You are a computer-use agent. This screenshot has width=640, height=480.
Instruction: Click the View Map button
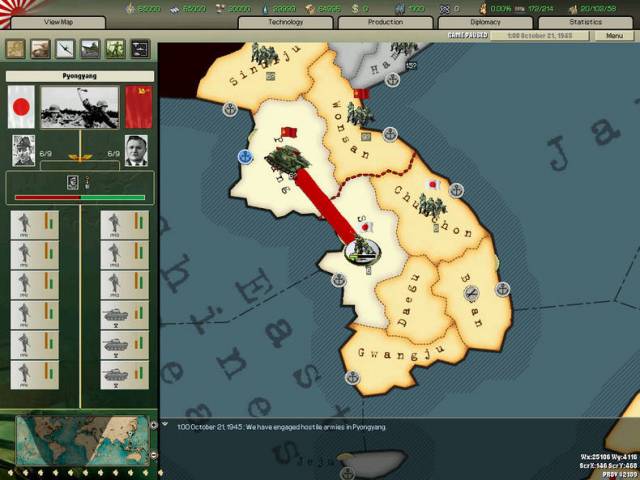pos(59,21)
